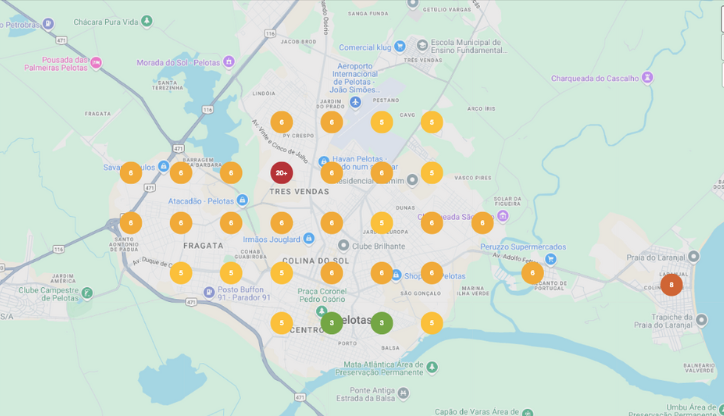Open the Posto Buffon 91 - Parador 91 label

click(x=244, y=294)
